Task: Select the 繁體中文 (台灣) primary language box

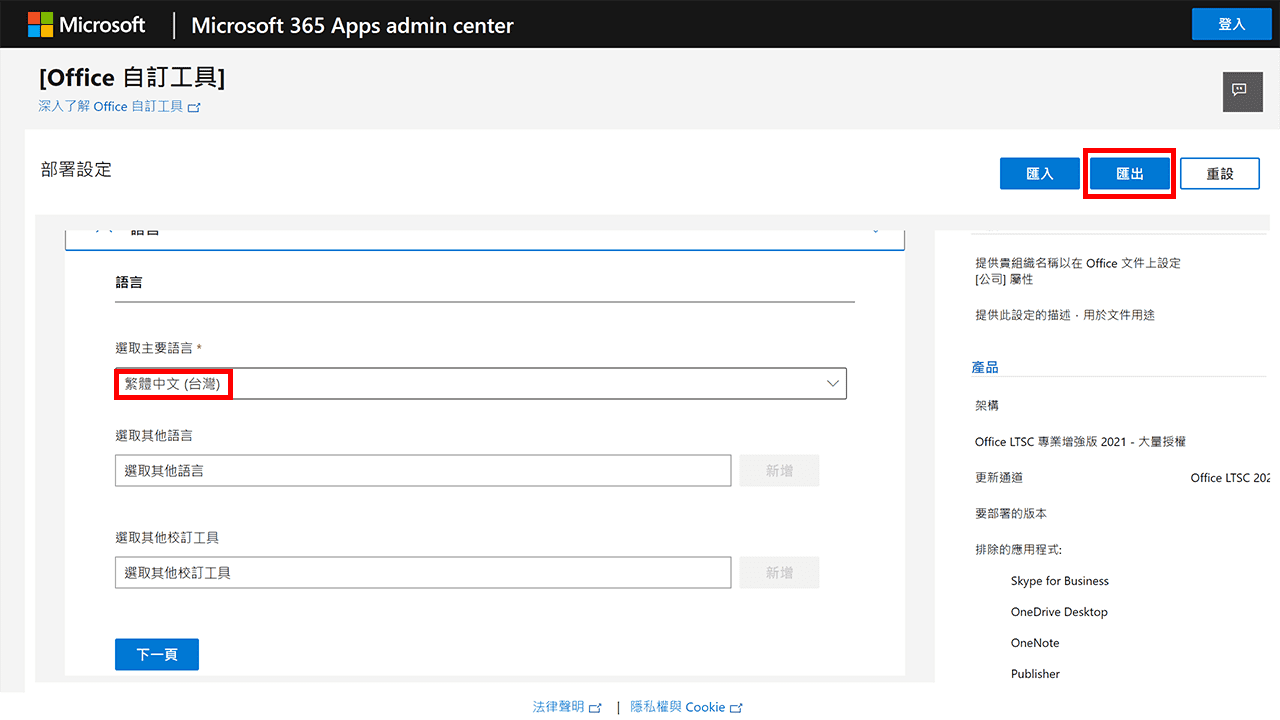Action: pyautogui.click(x=480, y=384)
